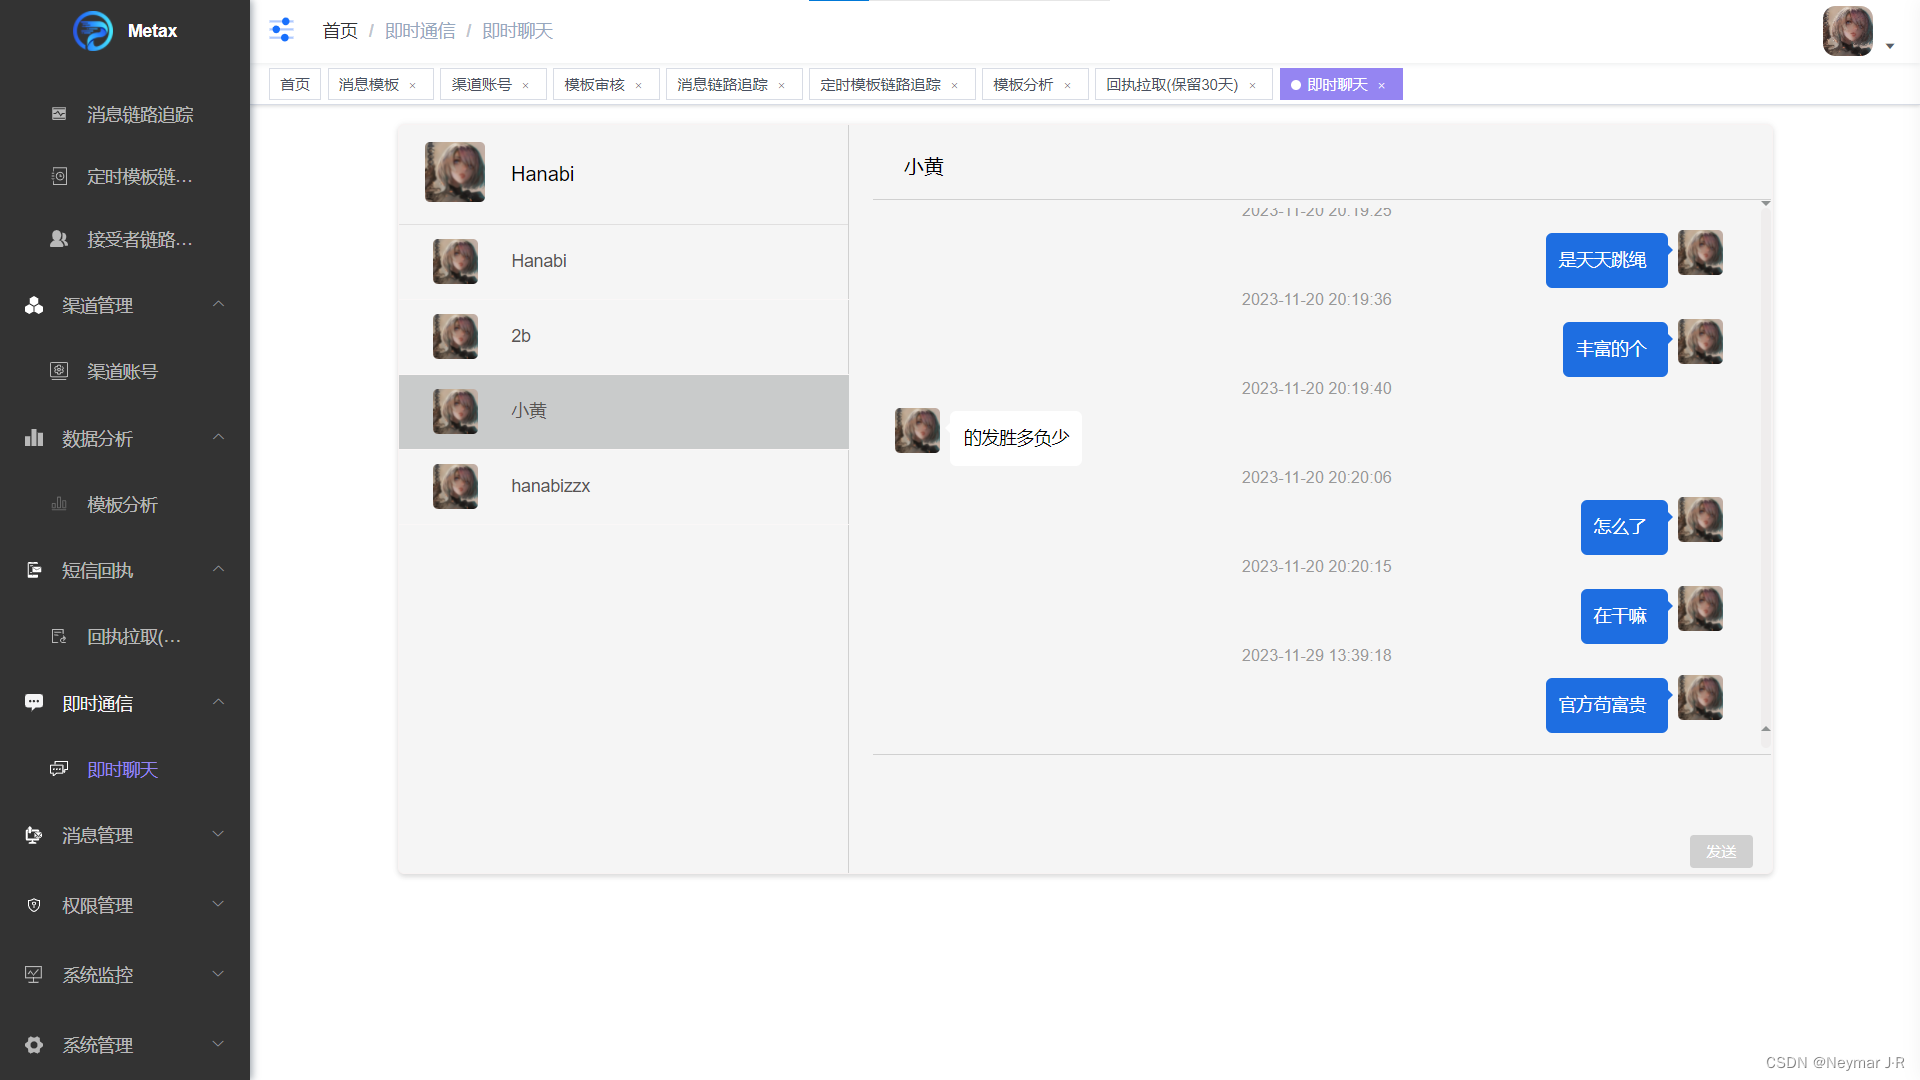This screenshot has height=1080, width=1920.
Task: Close the 即时聊天 tab
Action: [x=1382, y=86]
